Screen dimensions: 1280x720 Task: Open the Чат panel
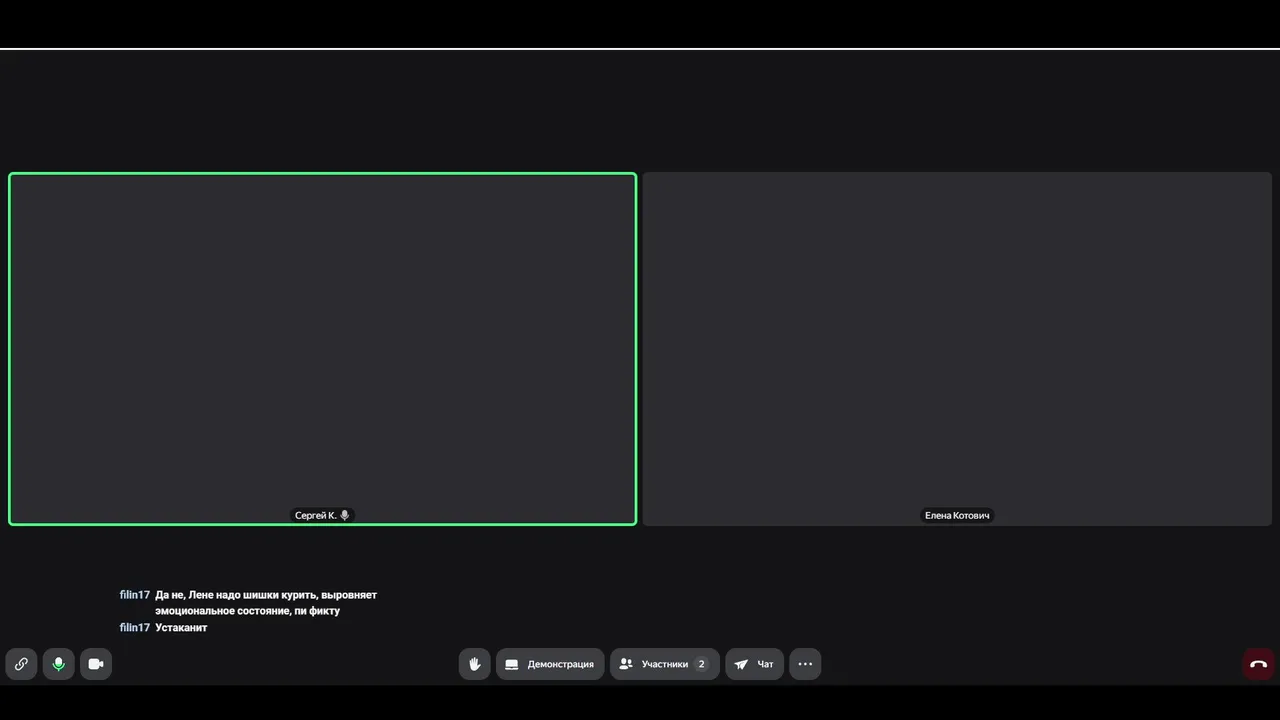pos(754,664)
